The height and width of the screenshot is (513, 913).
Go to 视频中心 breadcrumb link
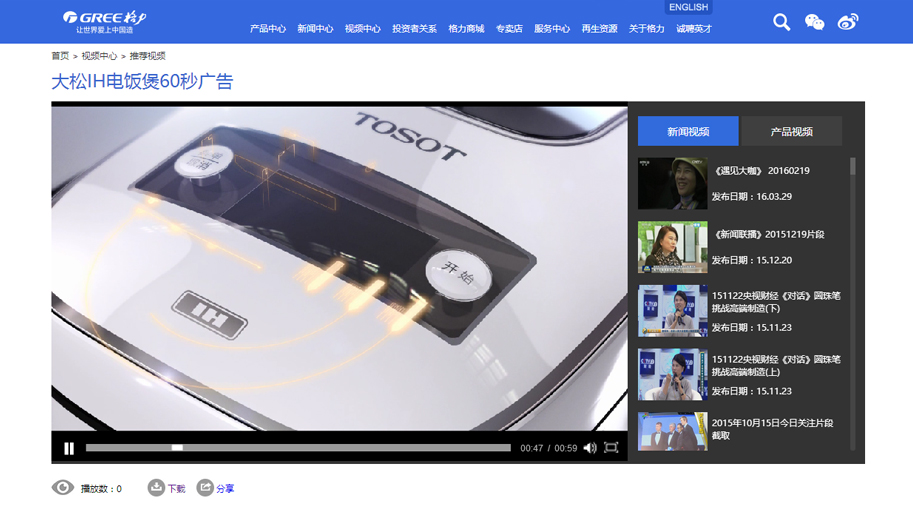[99, 56]
